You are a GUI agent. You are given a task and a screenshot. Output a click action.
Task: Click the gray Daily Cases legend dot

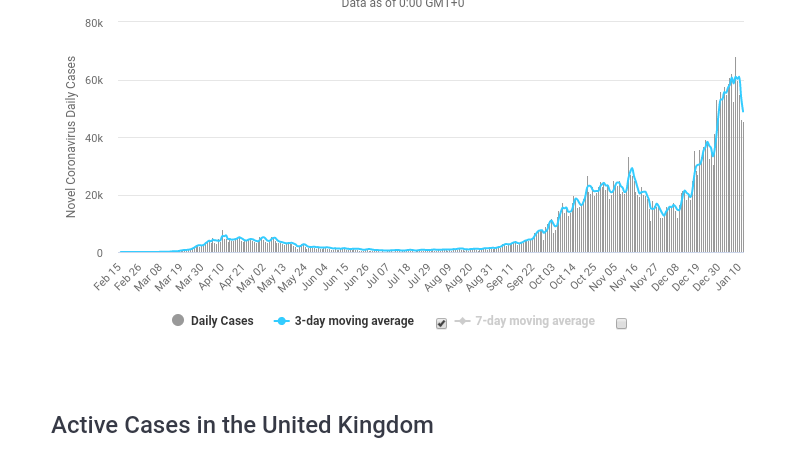point(178,321)
